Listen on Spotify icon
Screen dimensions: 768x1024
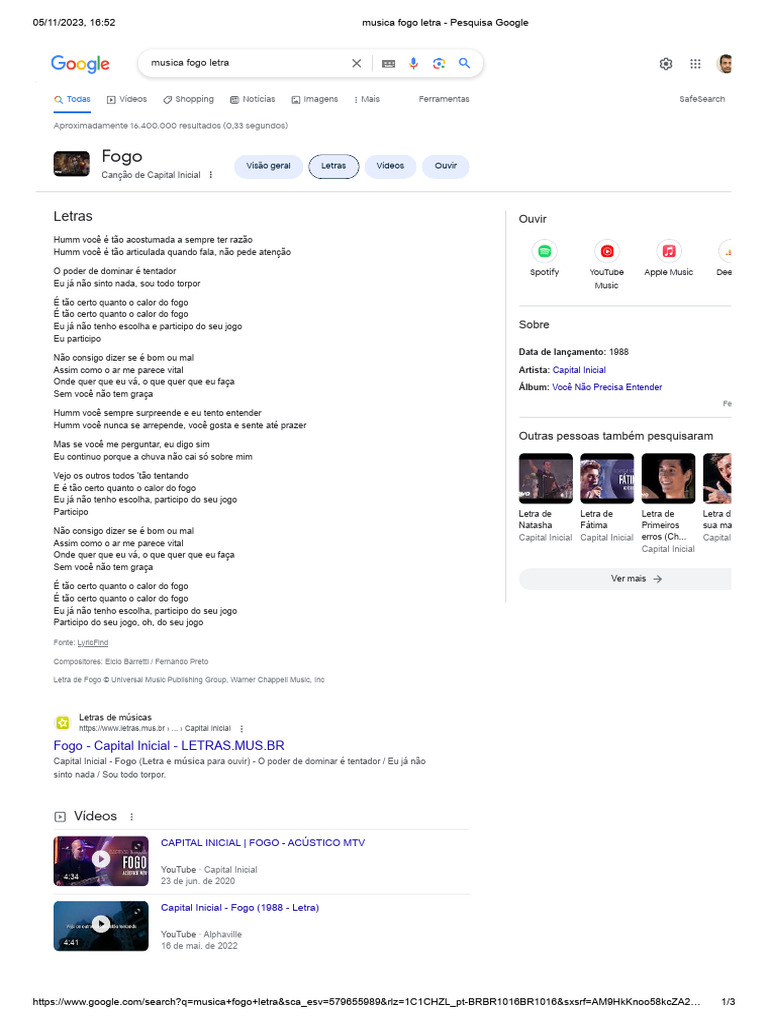(x=545, y=251)
